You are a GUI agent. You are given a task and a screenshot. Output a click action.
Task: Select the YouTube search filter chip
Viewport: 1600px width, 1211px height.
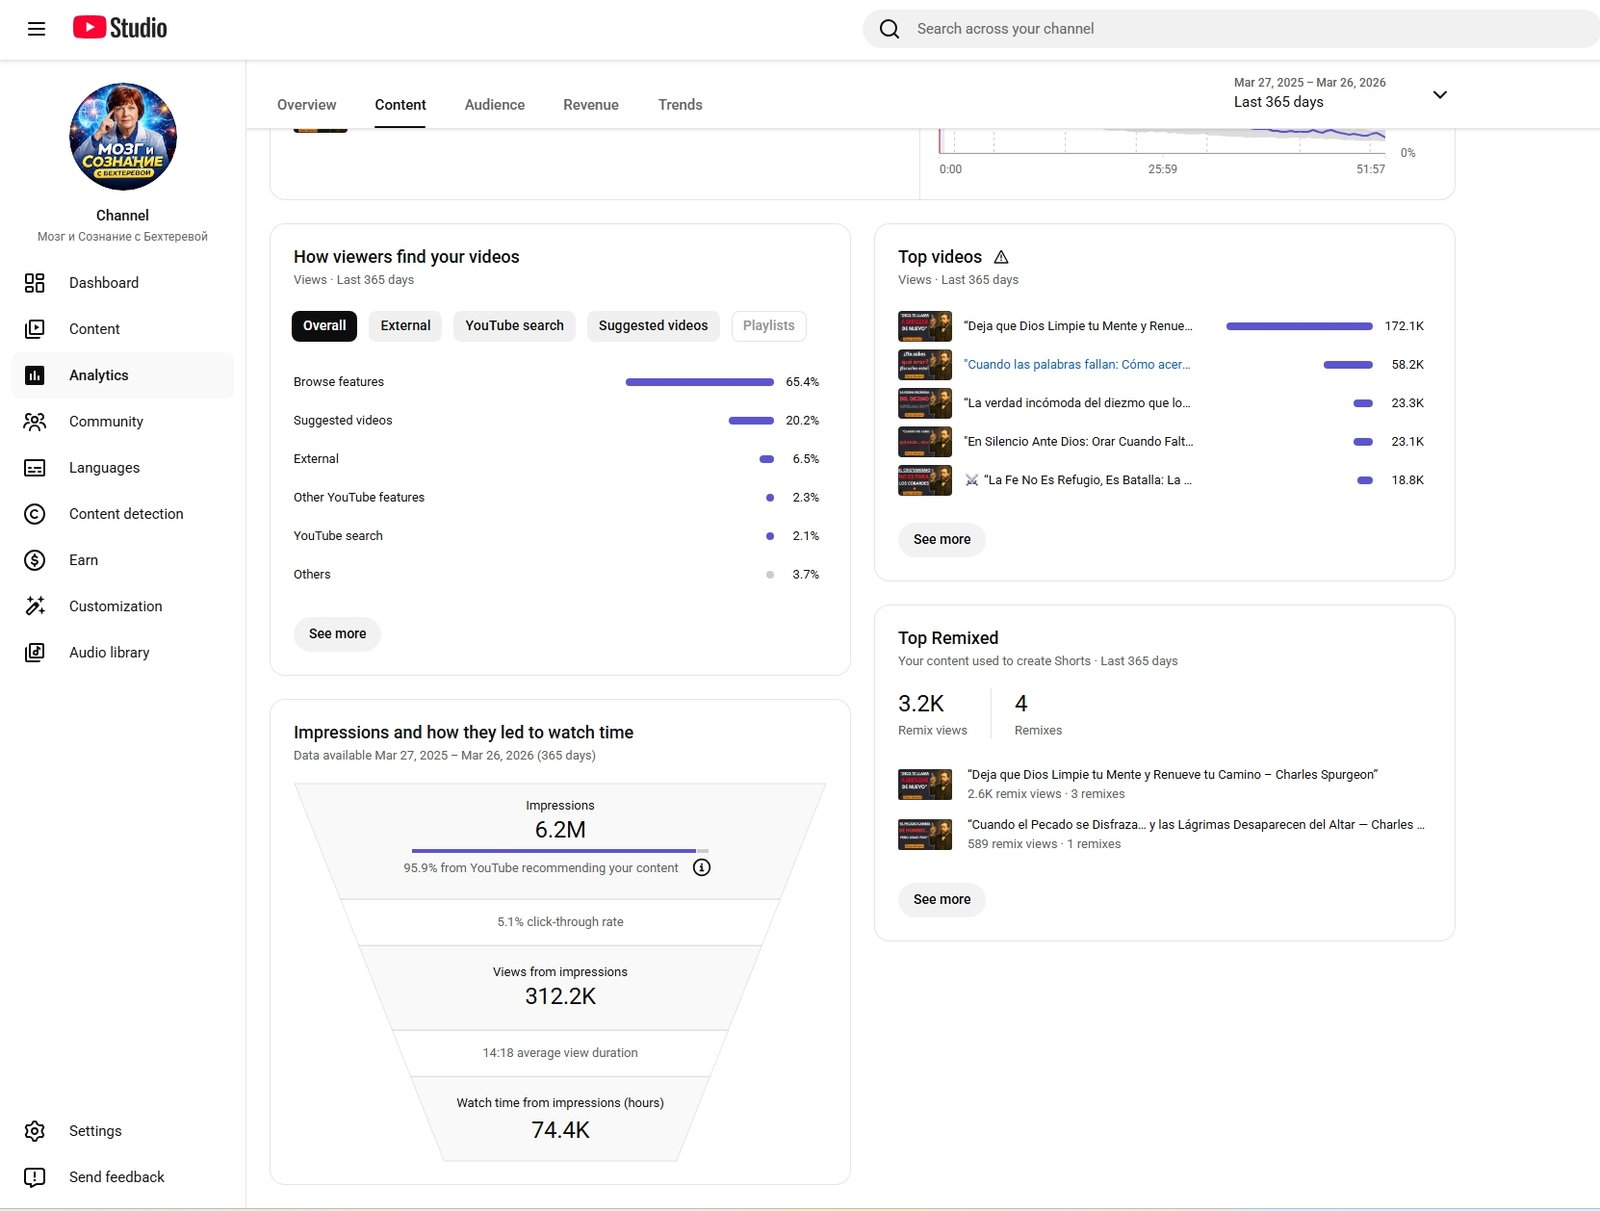point(514,326)
